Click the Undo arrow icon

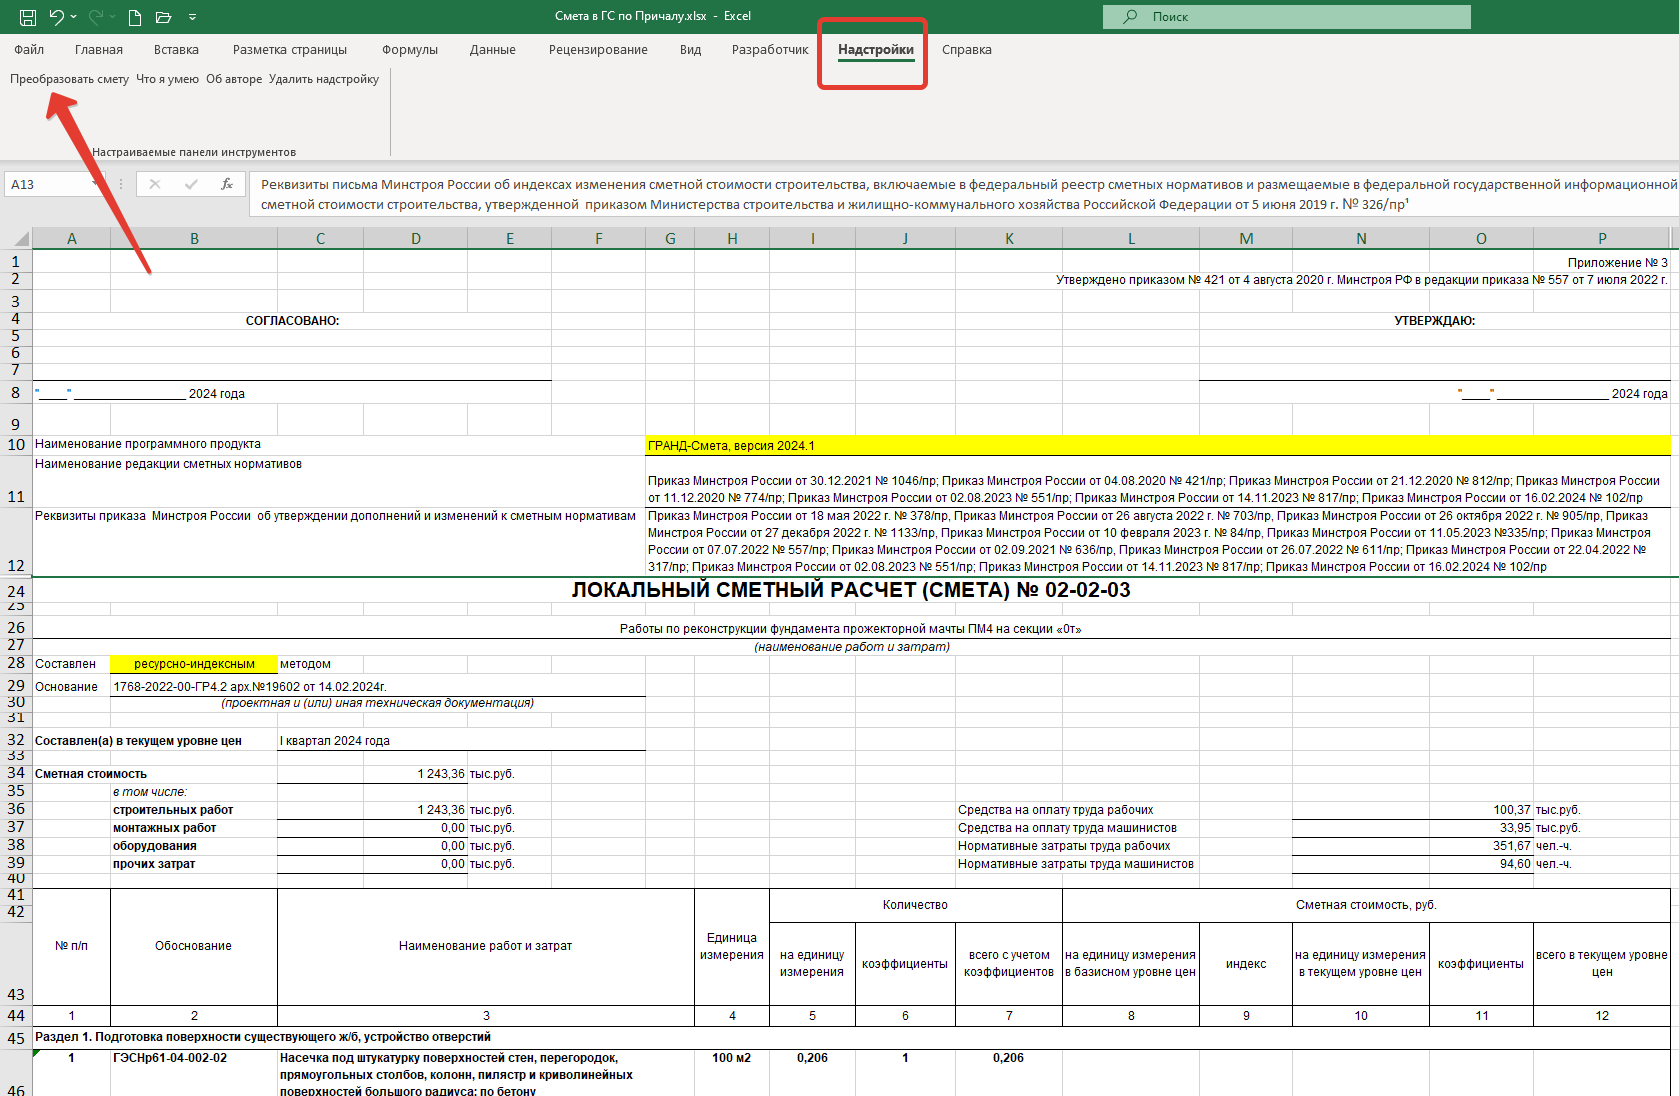(57, 17)
